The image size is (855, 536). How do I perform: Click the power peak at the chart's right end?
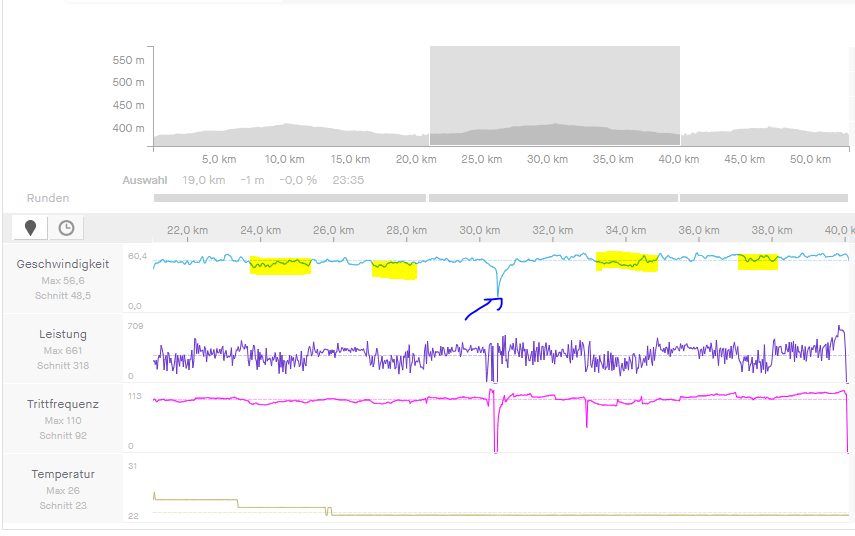[839, 329]
